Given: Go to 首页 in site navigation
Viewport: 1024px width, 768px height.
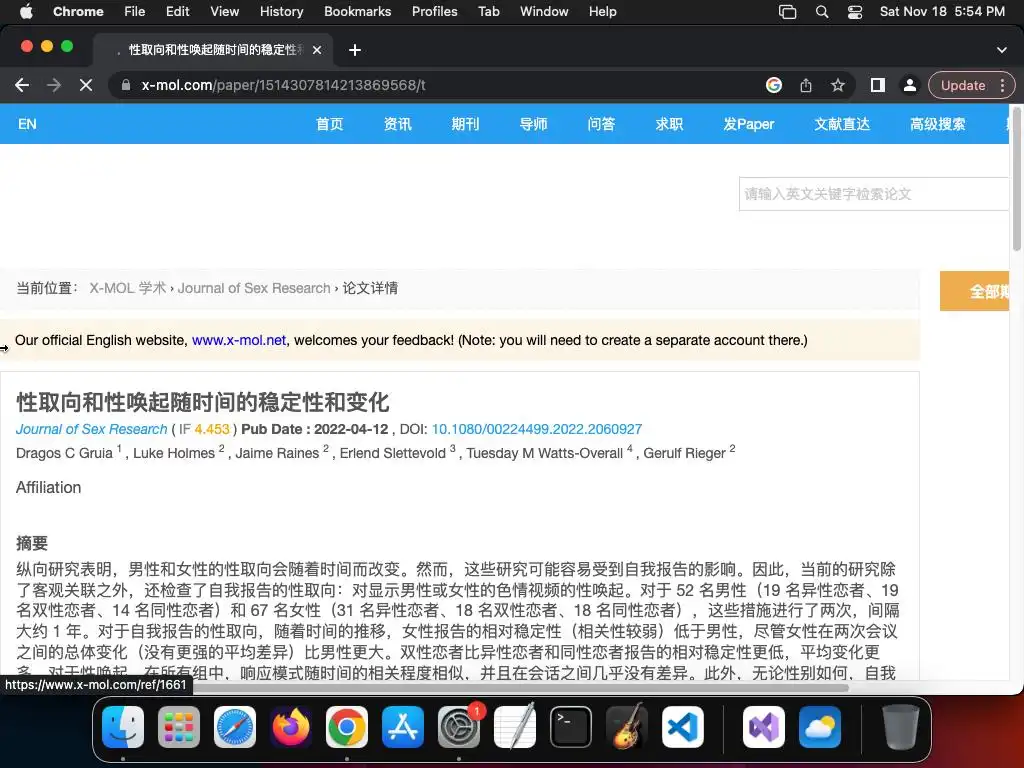Looking at the screenshot, I should click(x=329, y=124).
